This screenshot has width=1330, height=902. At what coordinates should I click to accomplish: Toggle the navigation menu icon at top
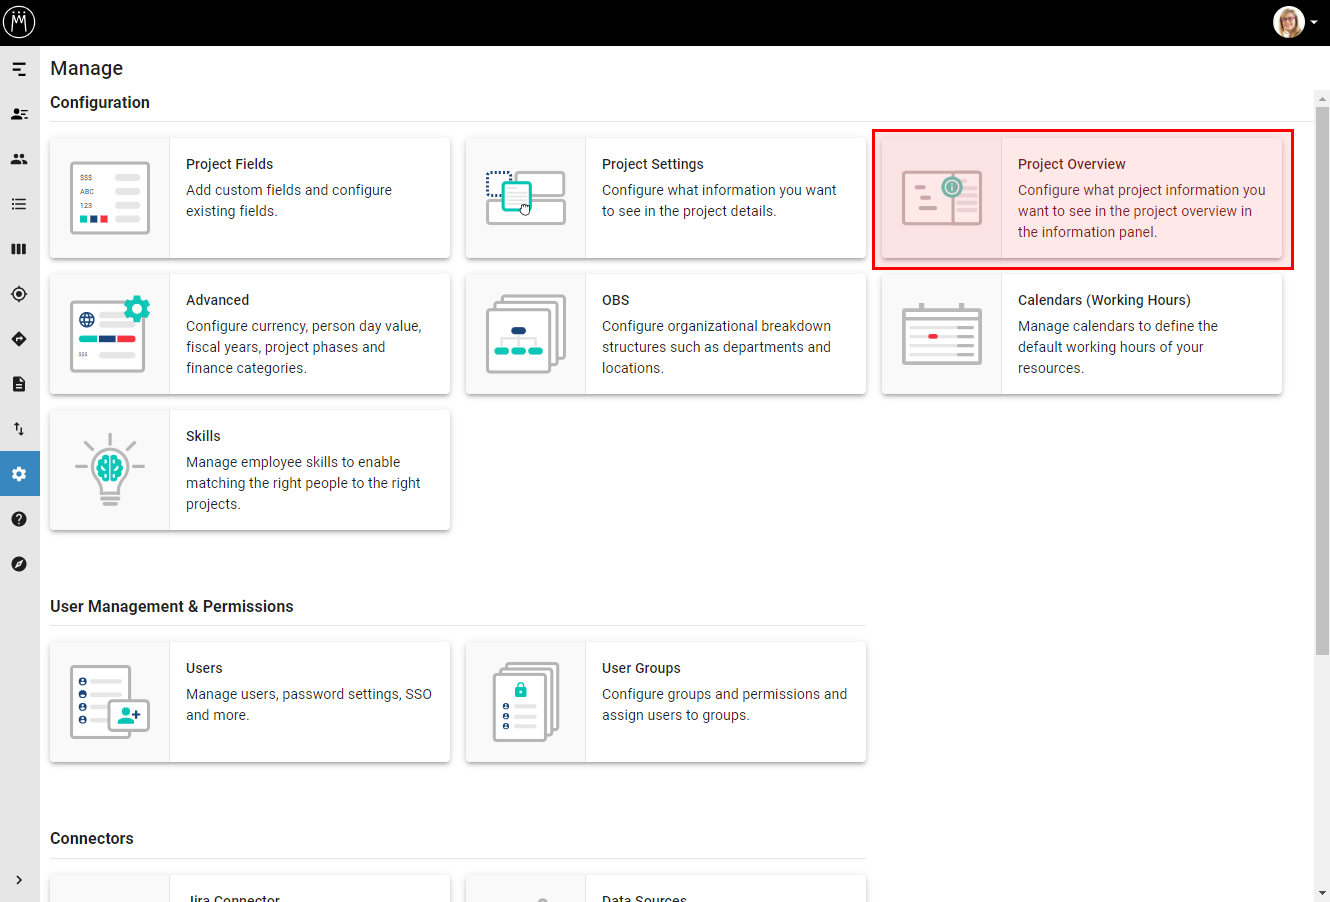(19, 69)
